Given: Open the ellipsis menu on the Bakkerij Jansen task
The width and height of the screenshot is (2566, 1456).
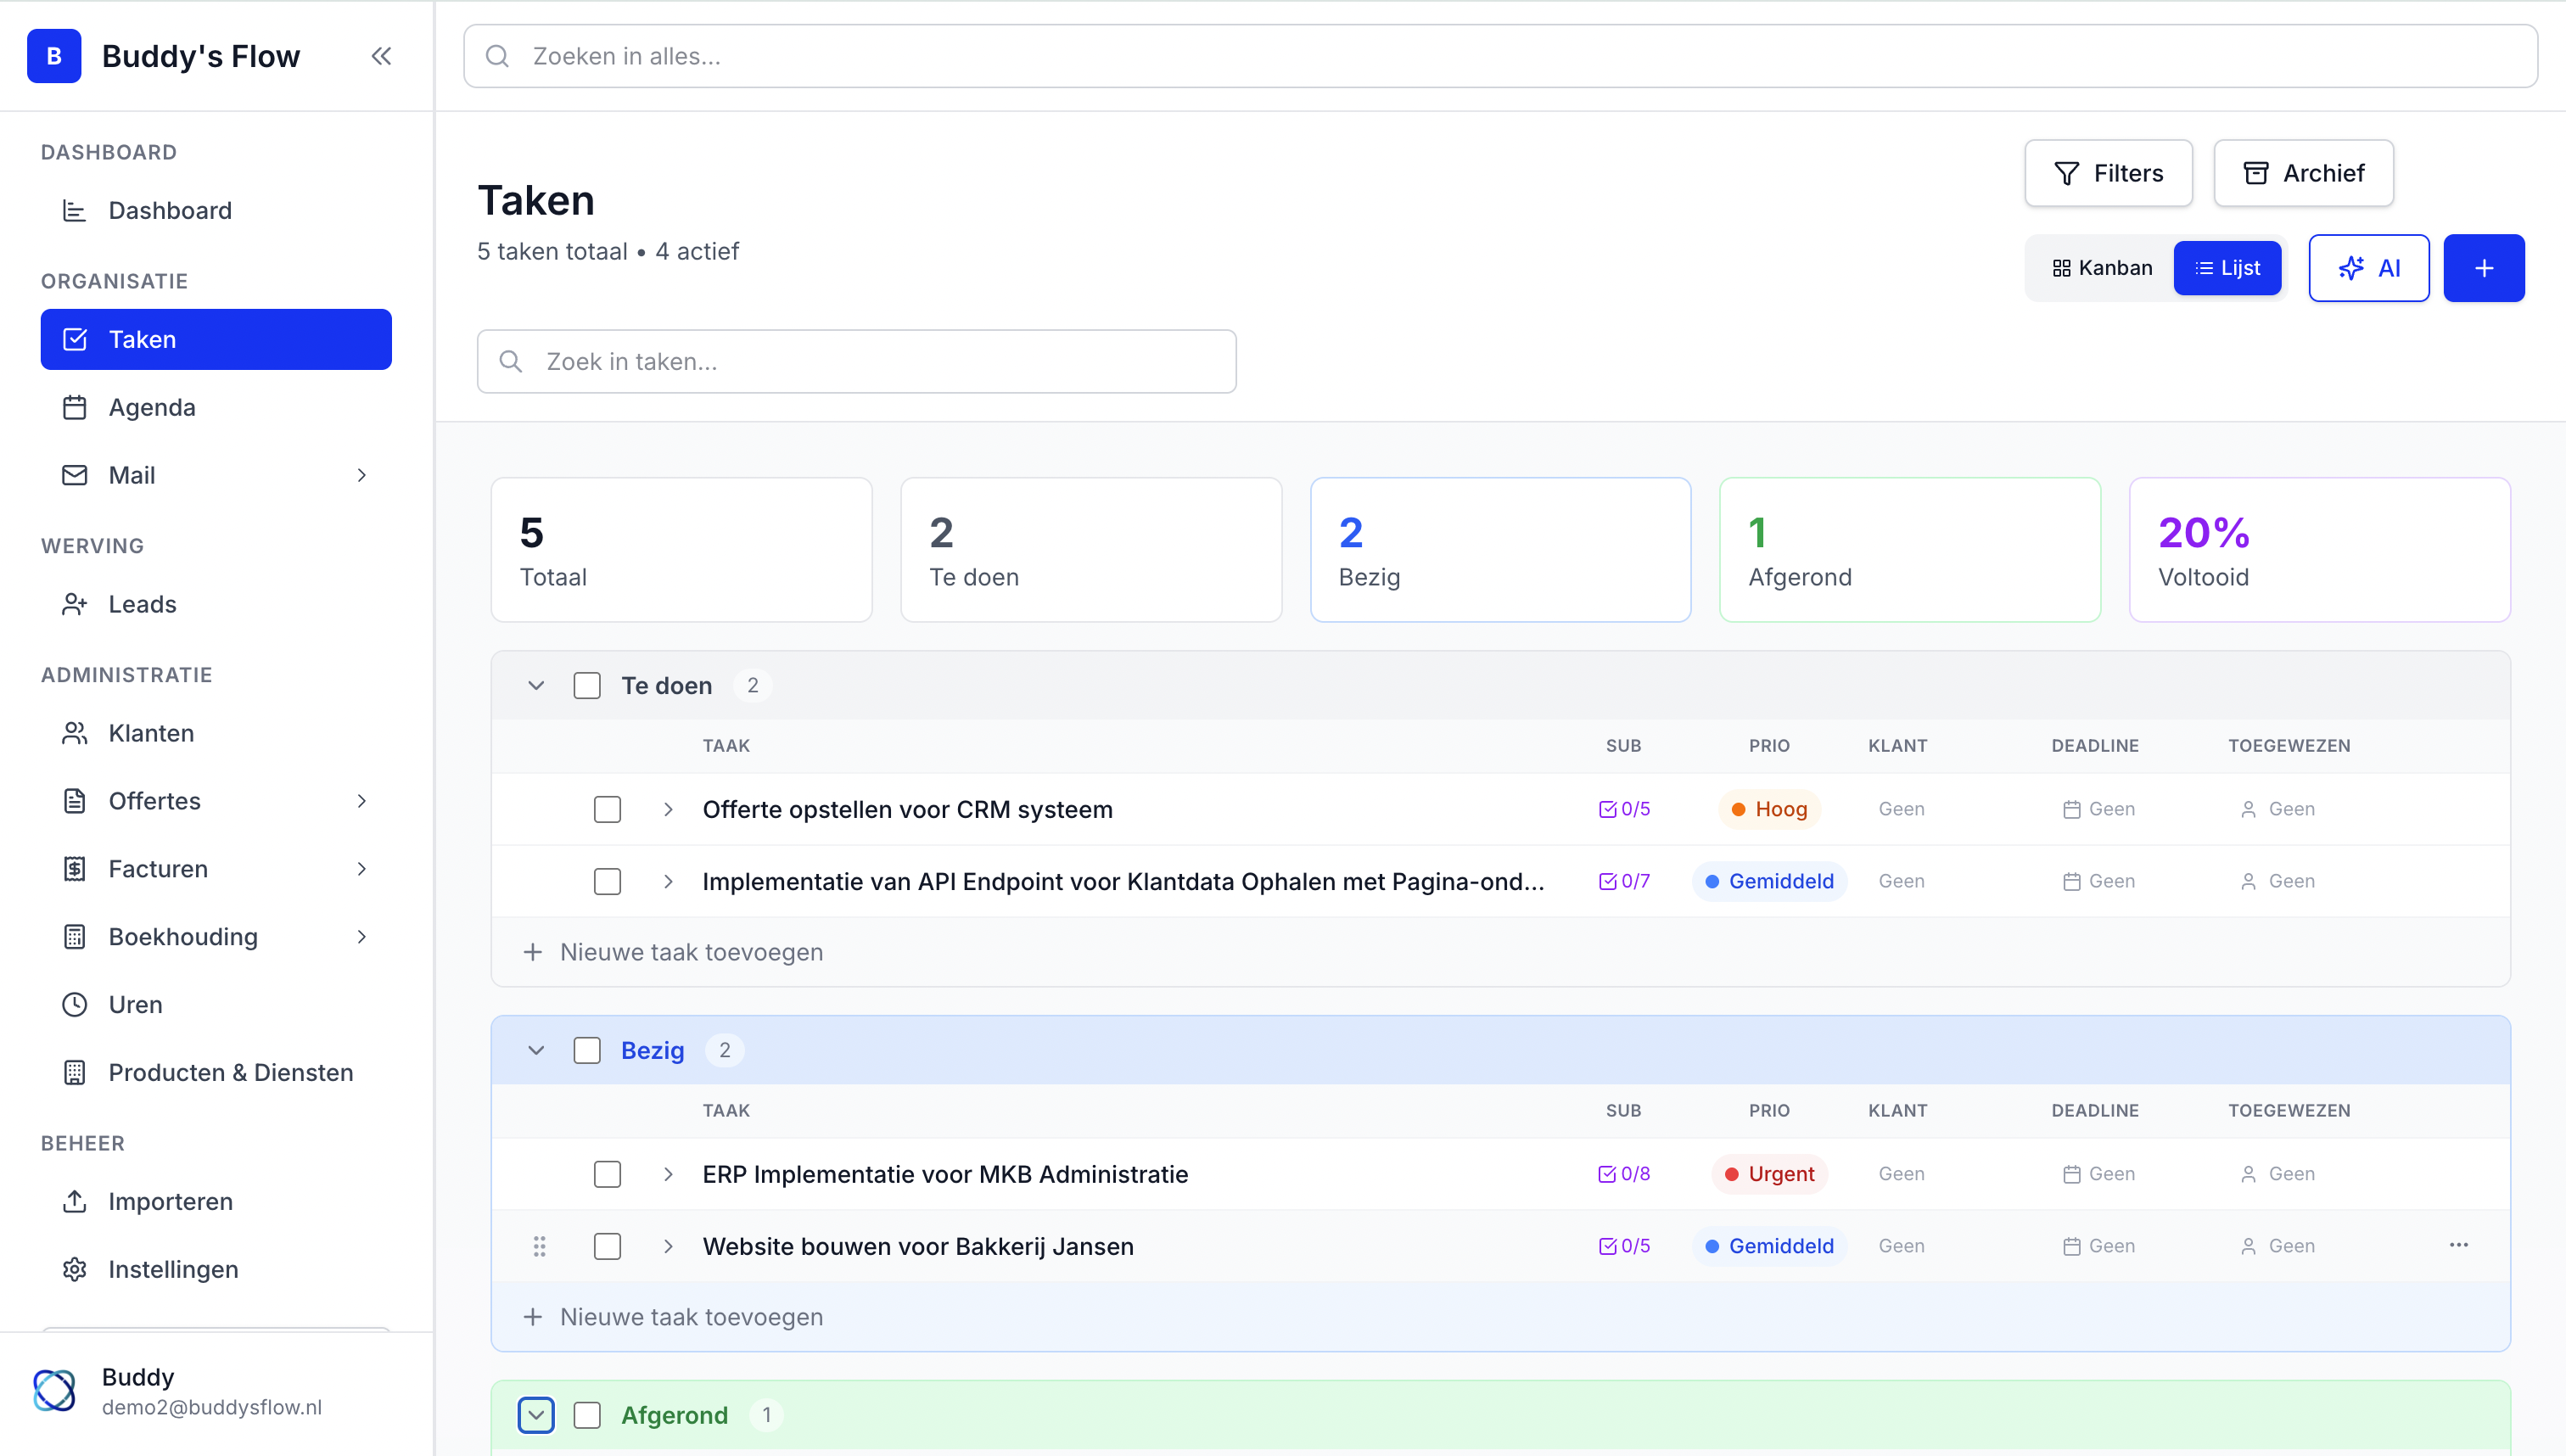Looking at the screenshot, I should pos(2460,1246).
